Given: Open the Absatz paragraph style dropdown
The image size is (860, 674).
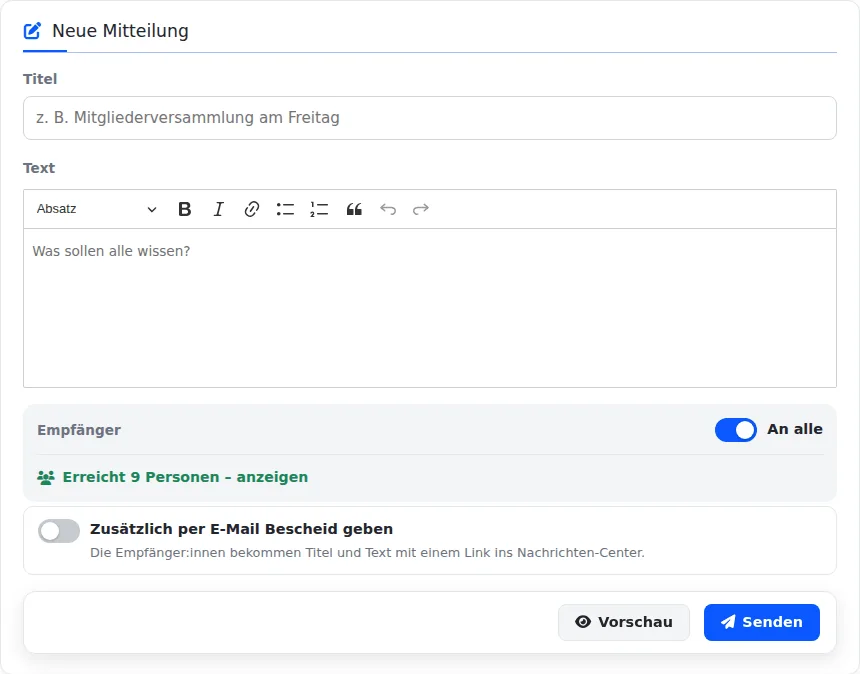Looking at the screenshot, I should pyautogui.click(x=97, y=209).
